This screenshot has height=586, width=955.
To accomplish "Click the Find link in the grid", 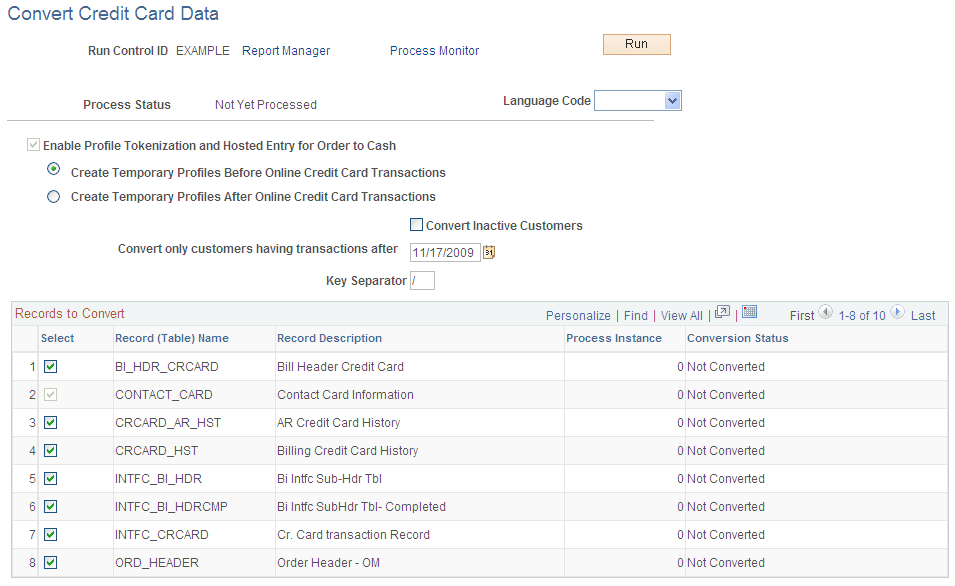I will (635, 315).
